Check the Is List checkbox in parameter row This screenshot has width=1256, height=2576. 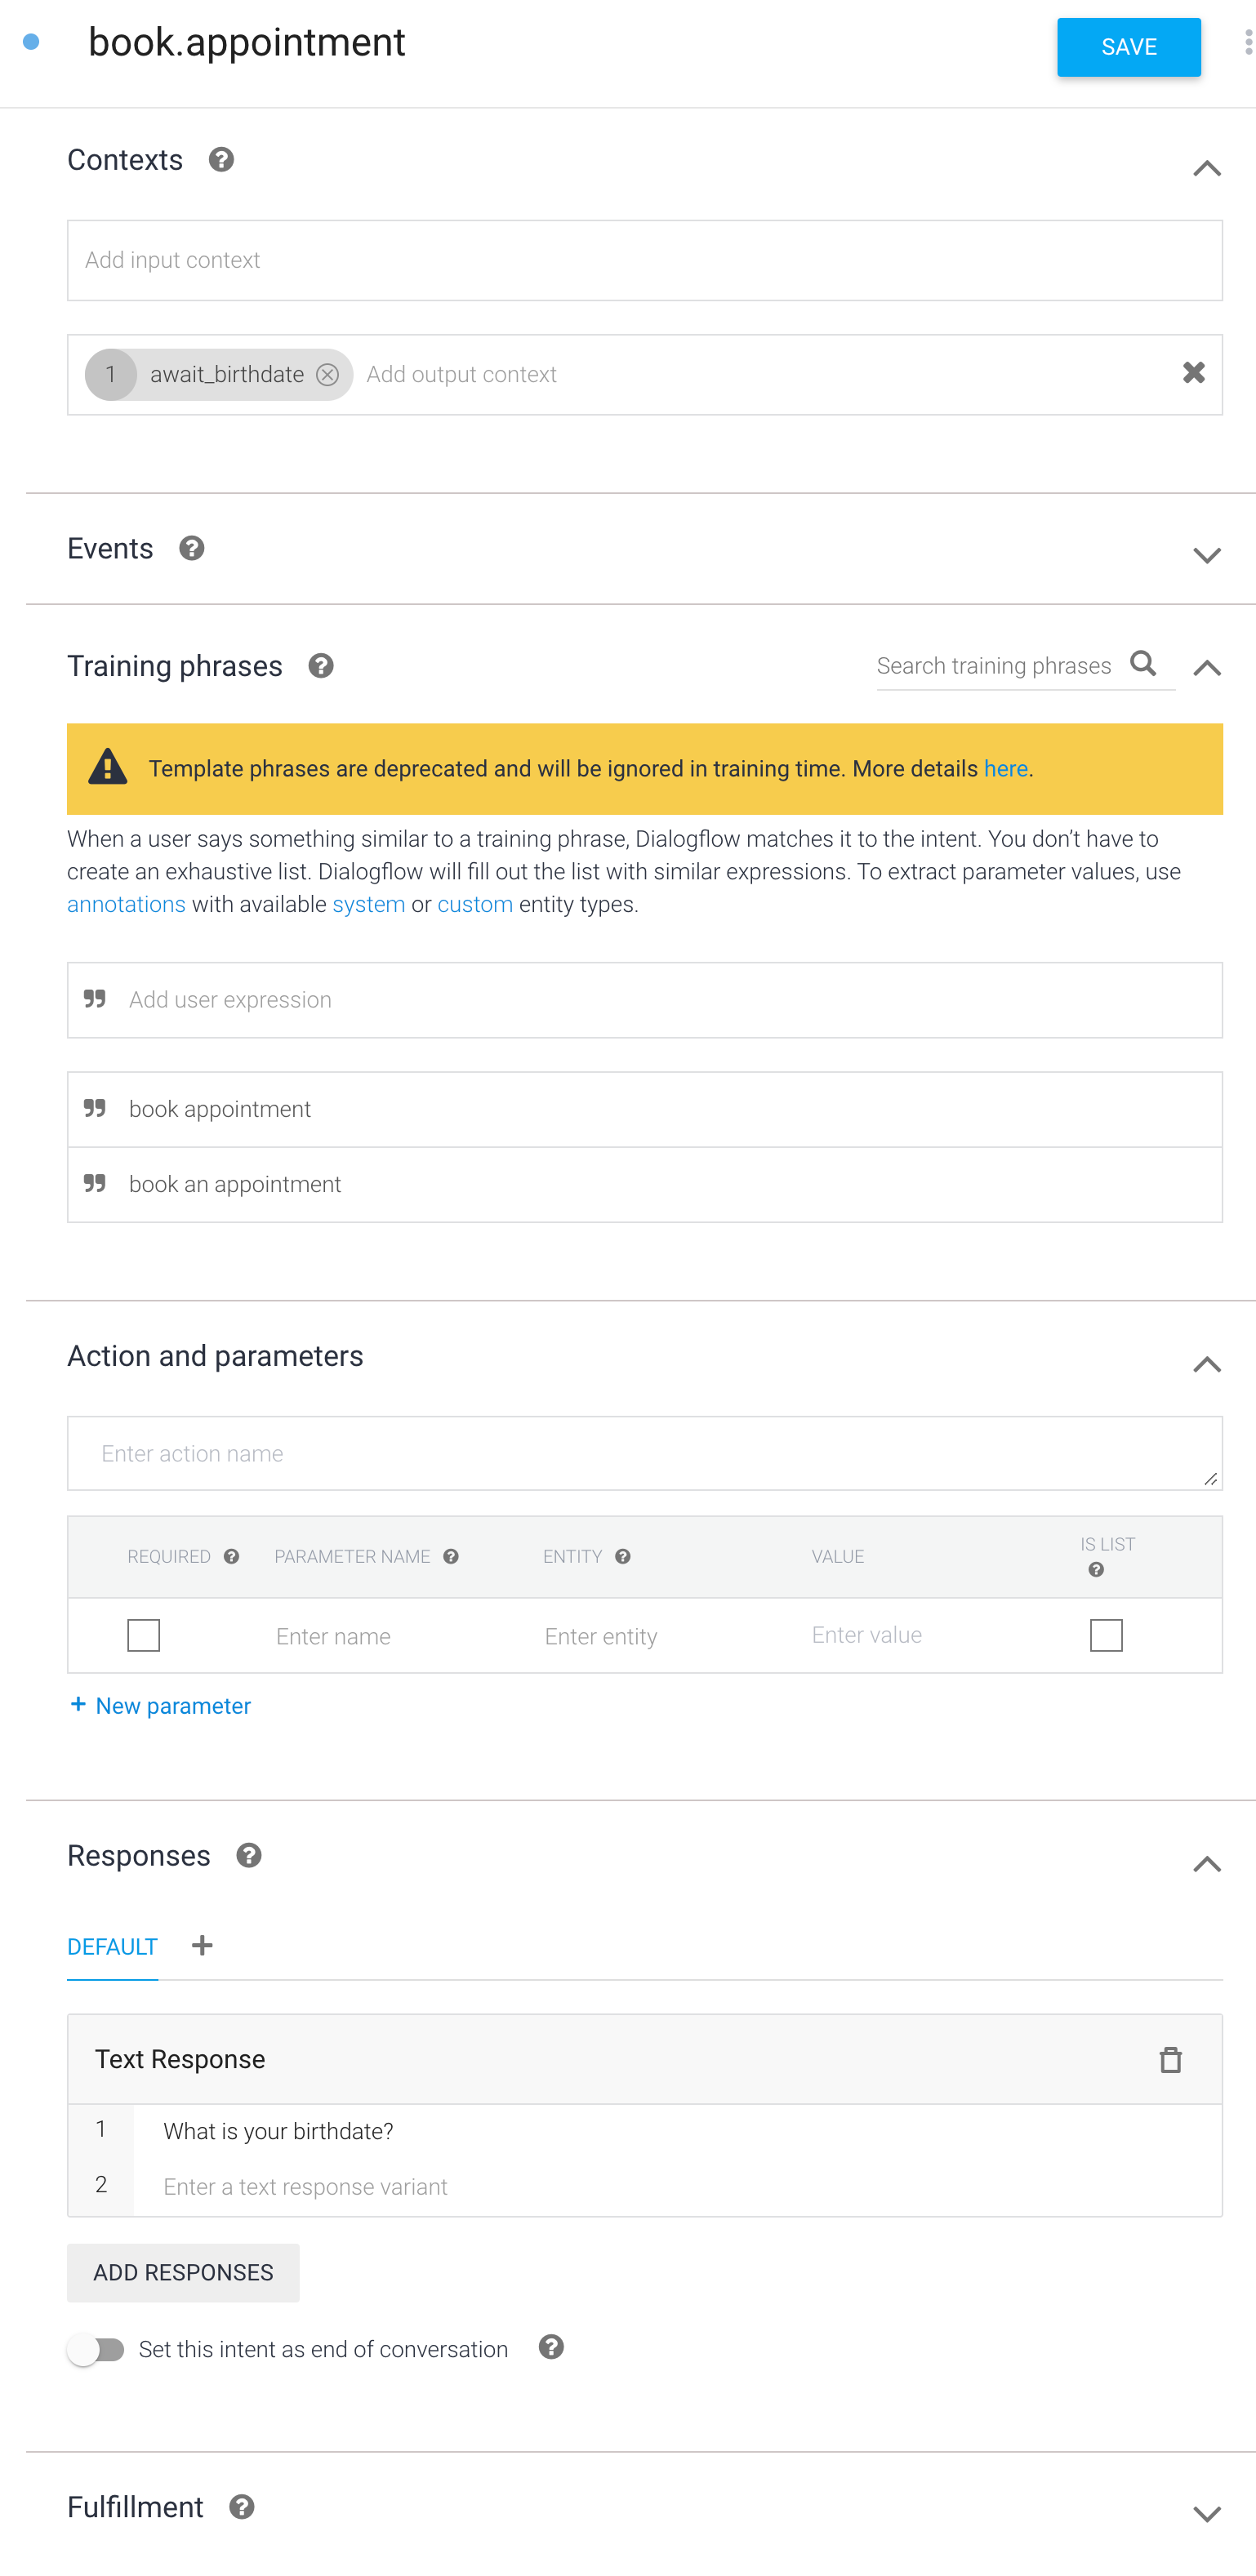tap(1106, 1635)
